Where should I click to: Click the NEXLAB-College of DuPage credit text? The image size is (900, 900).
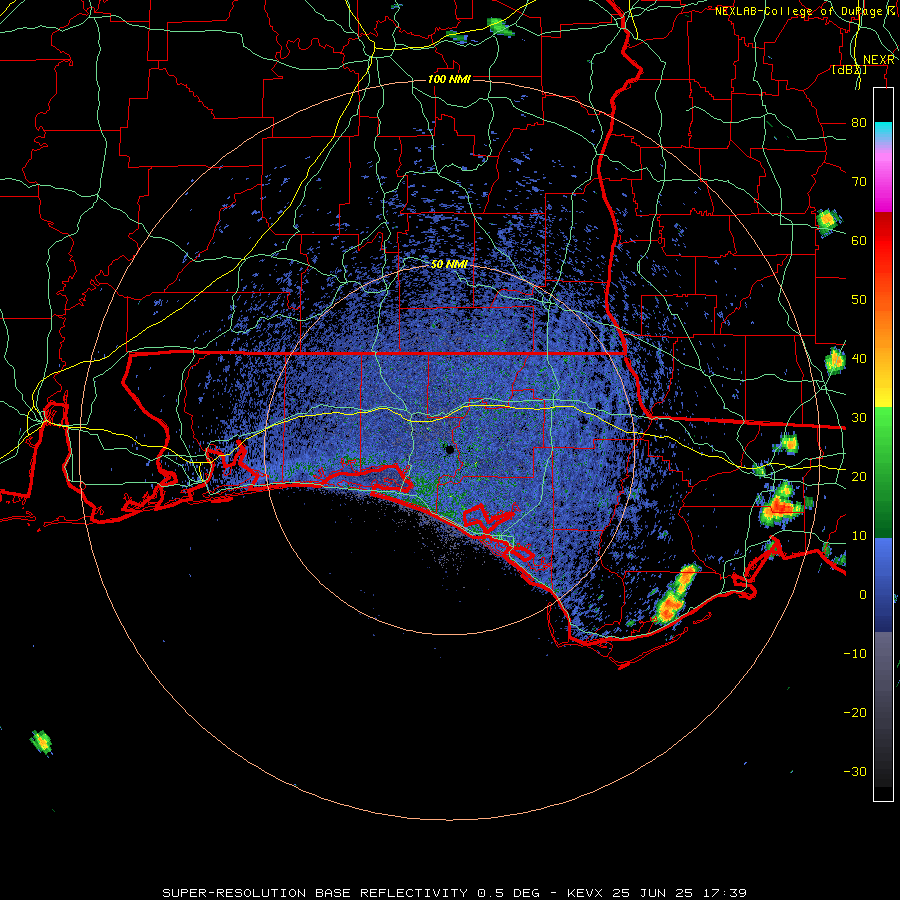[805, 11]
